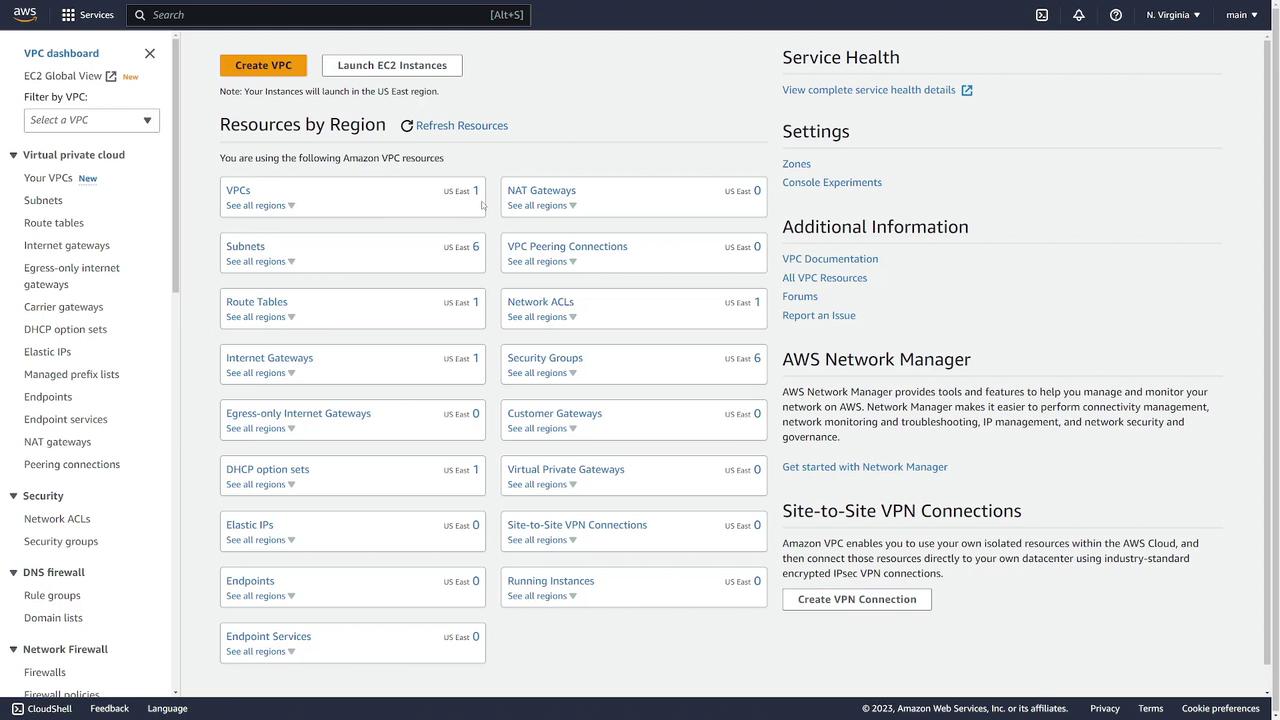Open Route tables in the sidebar

tap(54, 223)
